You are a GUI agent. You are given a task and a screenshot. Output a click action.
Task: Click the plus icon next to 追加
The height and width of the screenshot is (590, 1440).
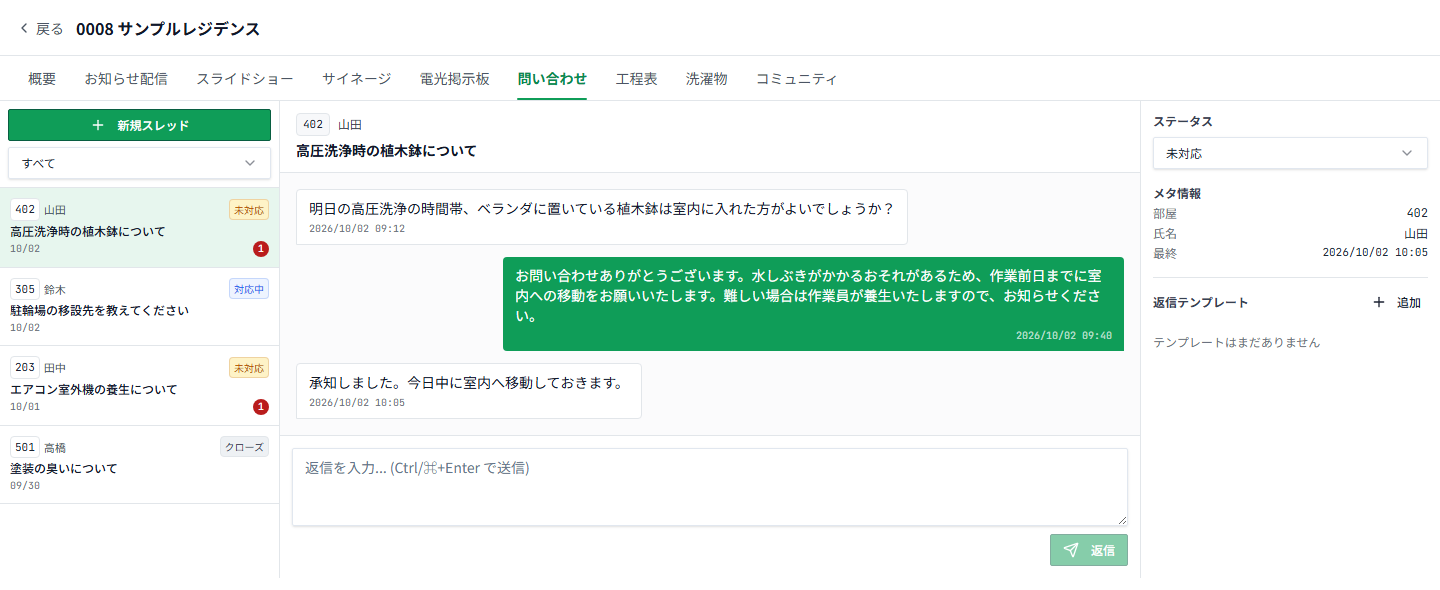click(x=1379, y=302)
